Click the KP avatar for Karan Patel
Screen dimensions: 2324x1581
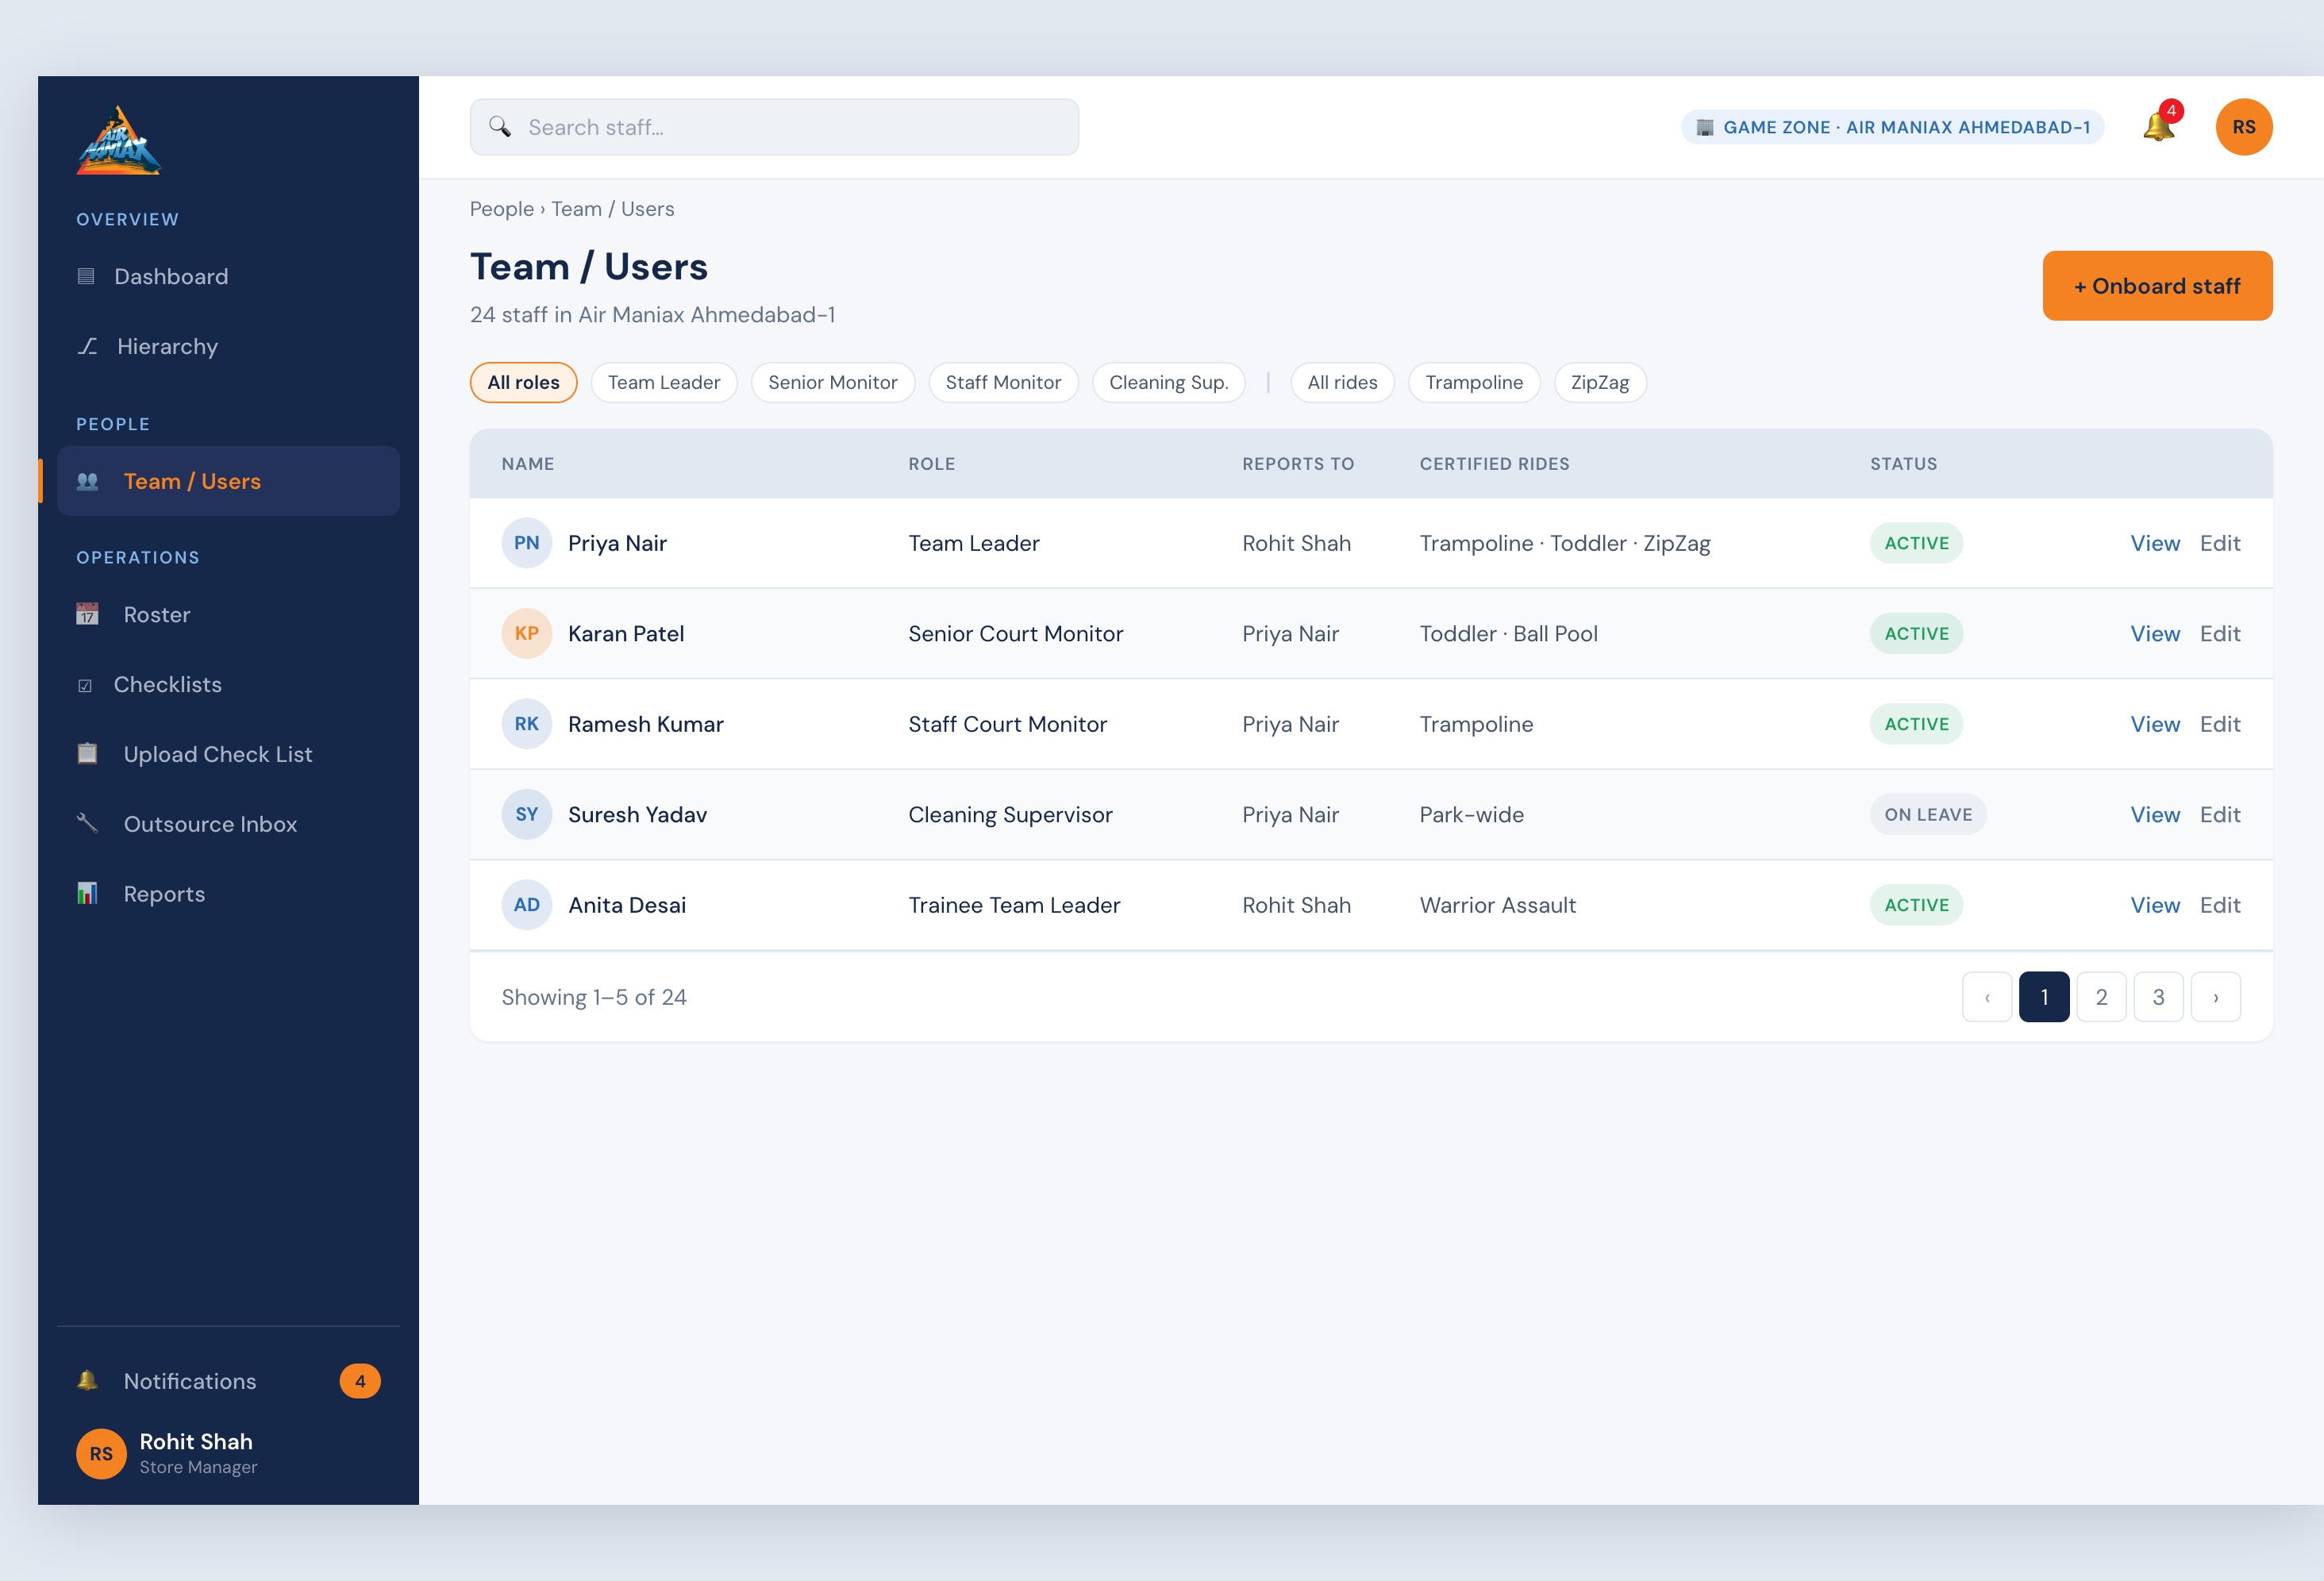[527, 633]
